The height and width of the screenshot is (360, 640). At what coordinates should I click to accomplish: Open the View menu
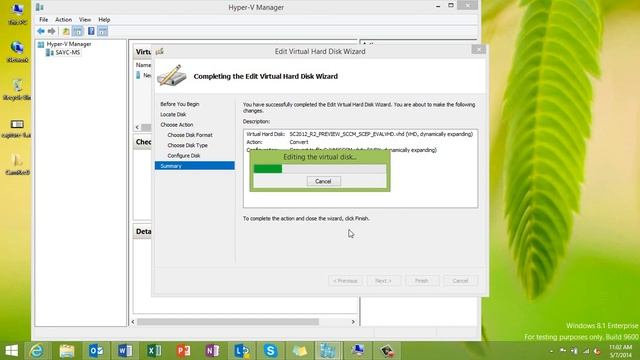pos(85,20)
